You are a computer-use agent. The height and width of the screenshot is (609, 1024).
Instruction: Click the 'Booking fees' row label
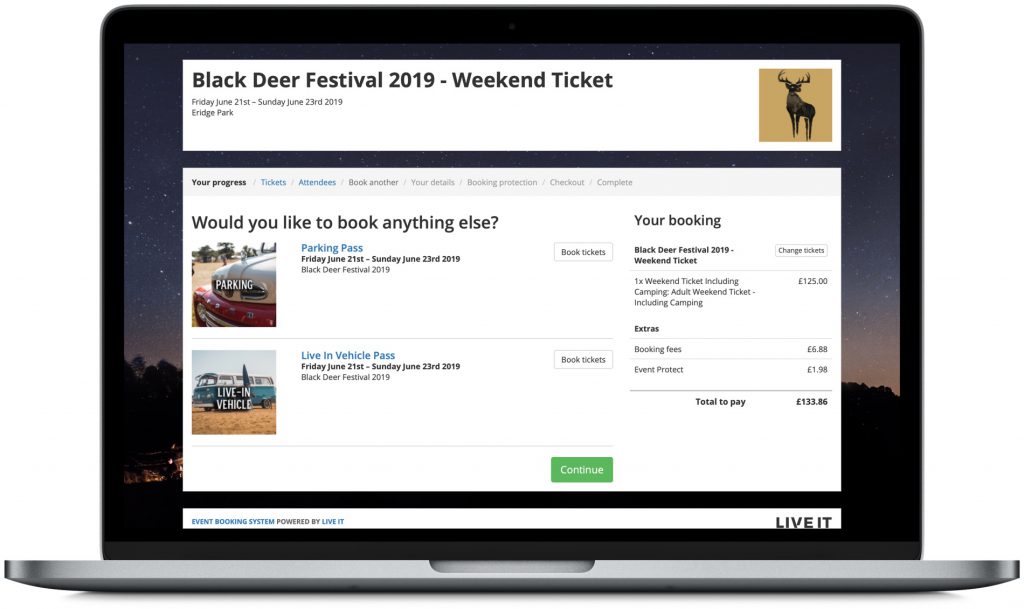[658, 349]
